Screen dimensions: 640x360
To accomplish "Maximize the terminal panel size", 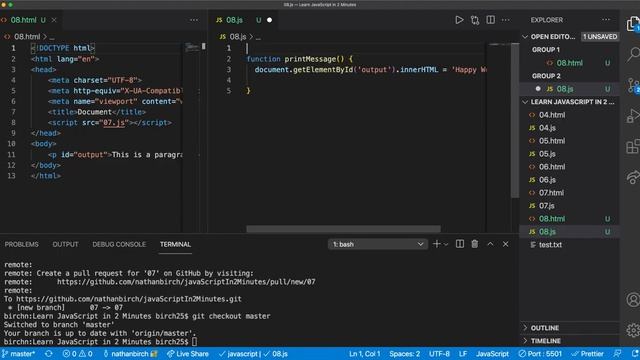I will pos(490,244).
